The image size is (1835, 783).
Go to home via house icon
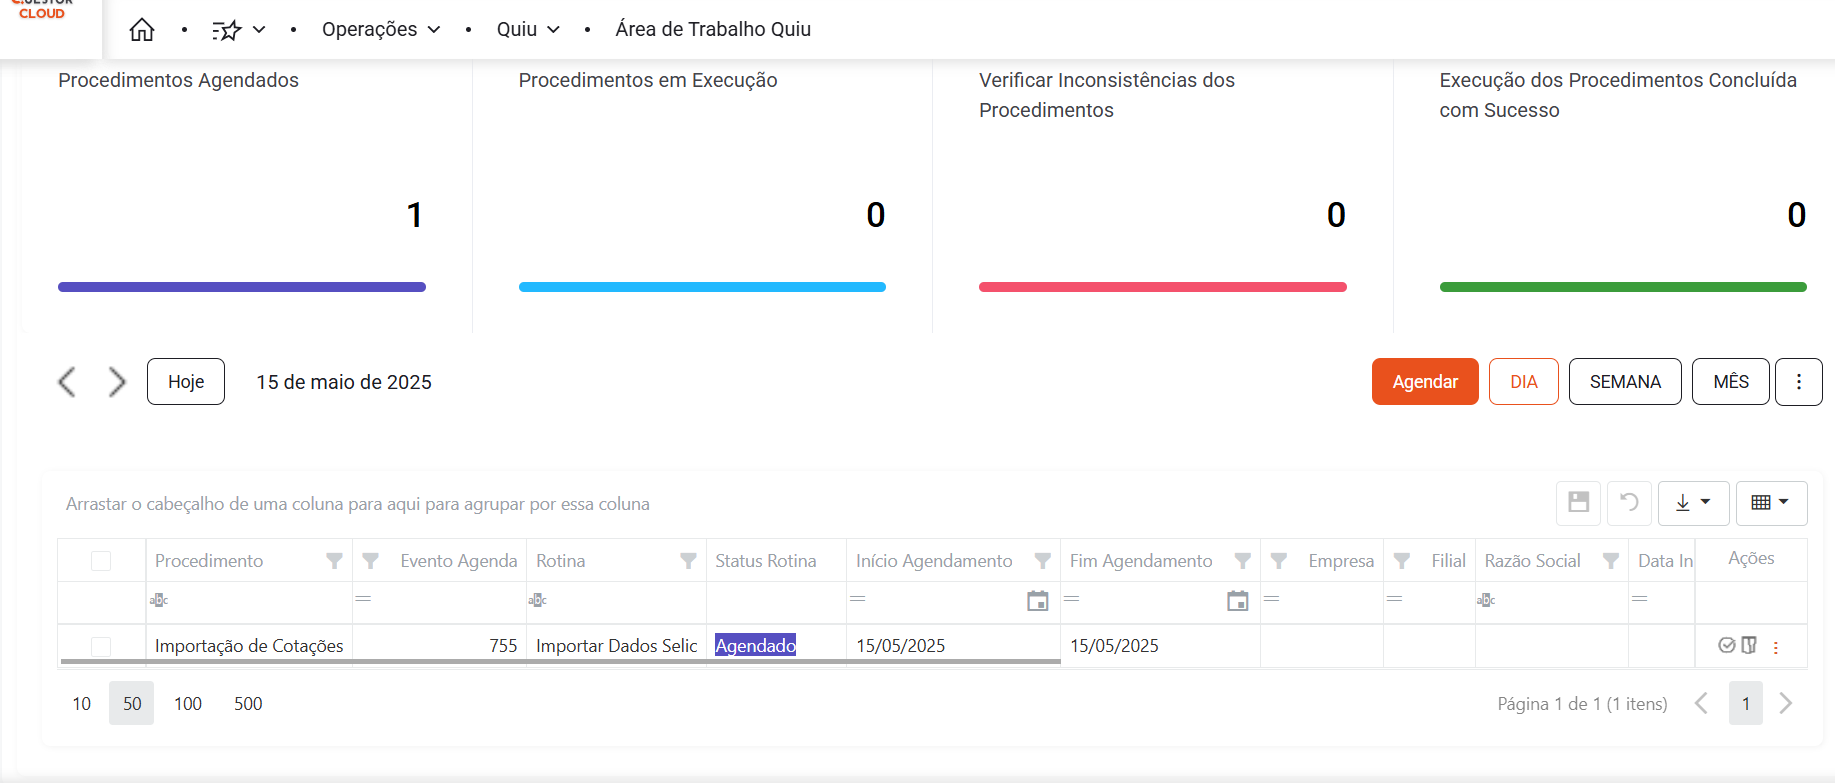[x=142, y=30]
